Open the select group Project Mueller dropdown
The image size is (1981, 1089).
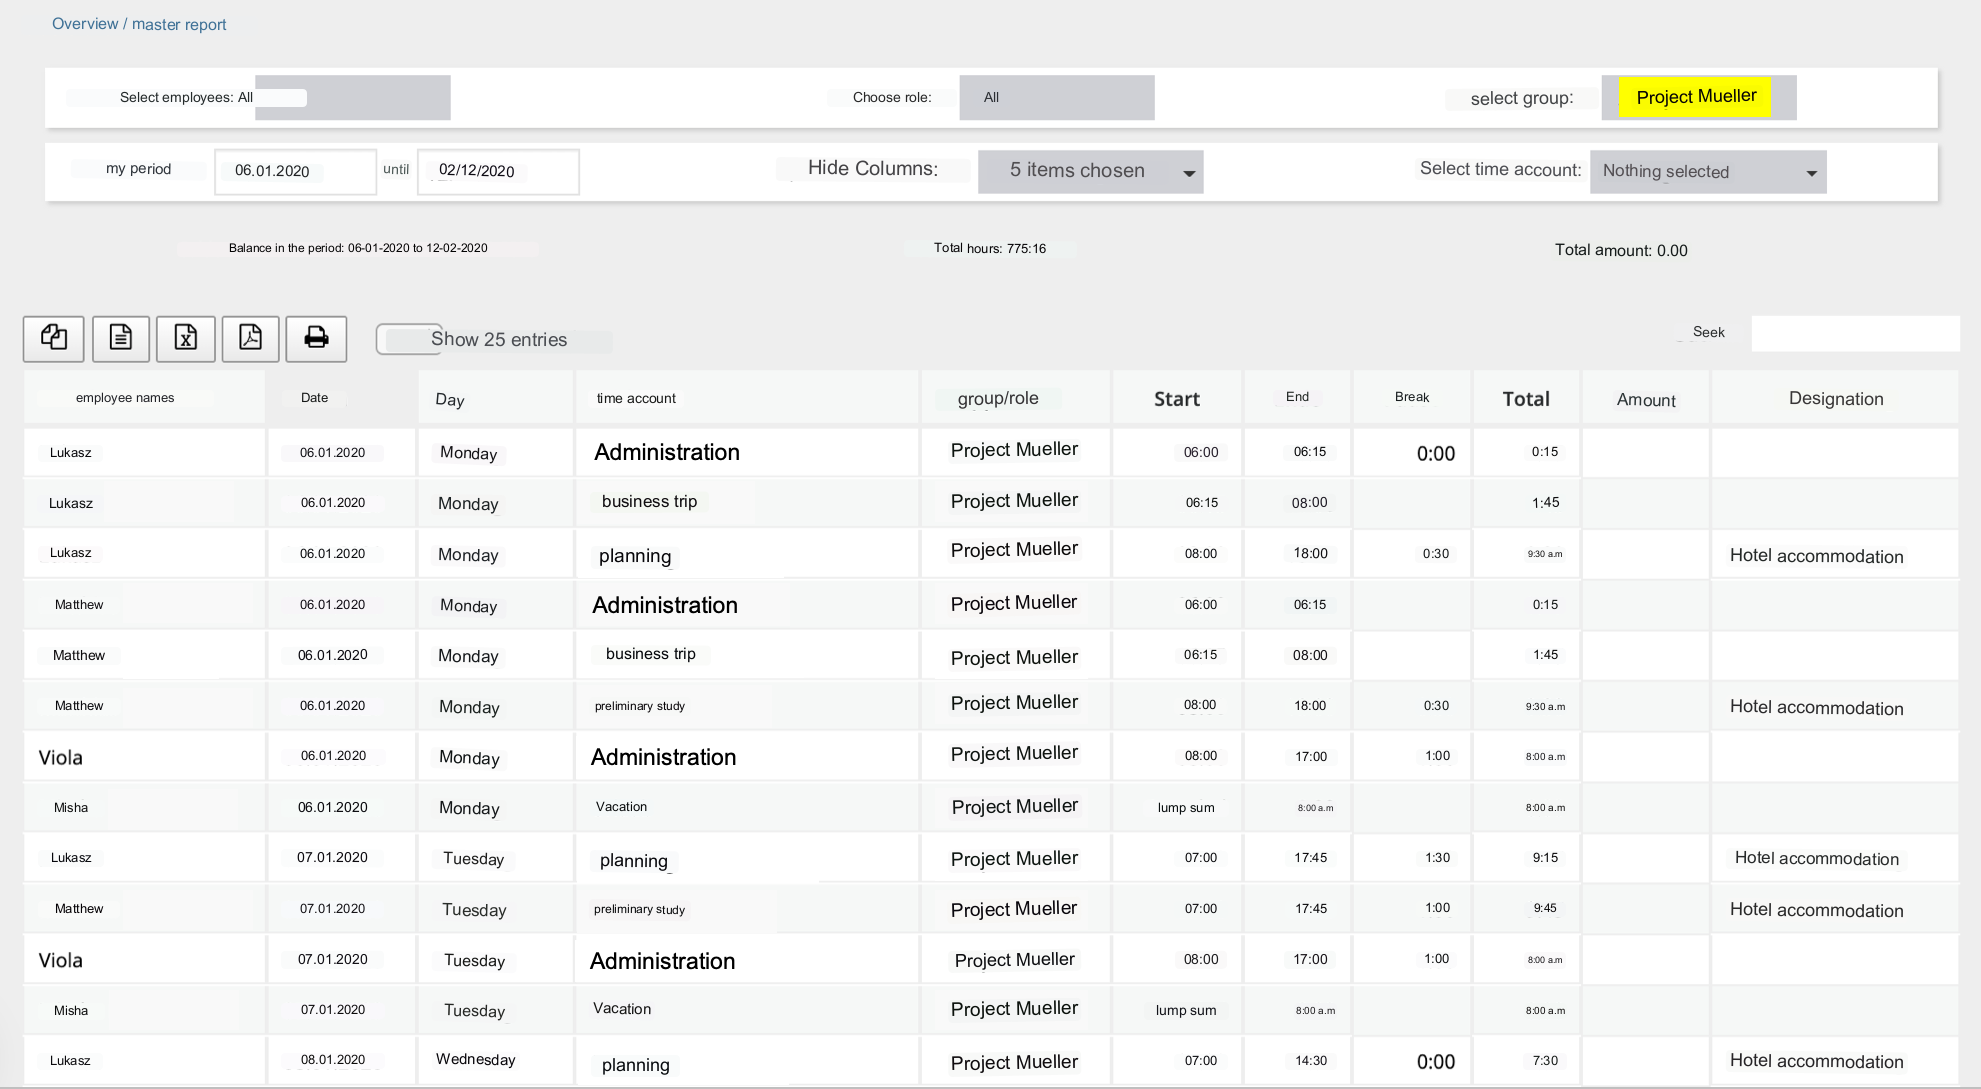1698,98
